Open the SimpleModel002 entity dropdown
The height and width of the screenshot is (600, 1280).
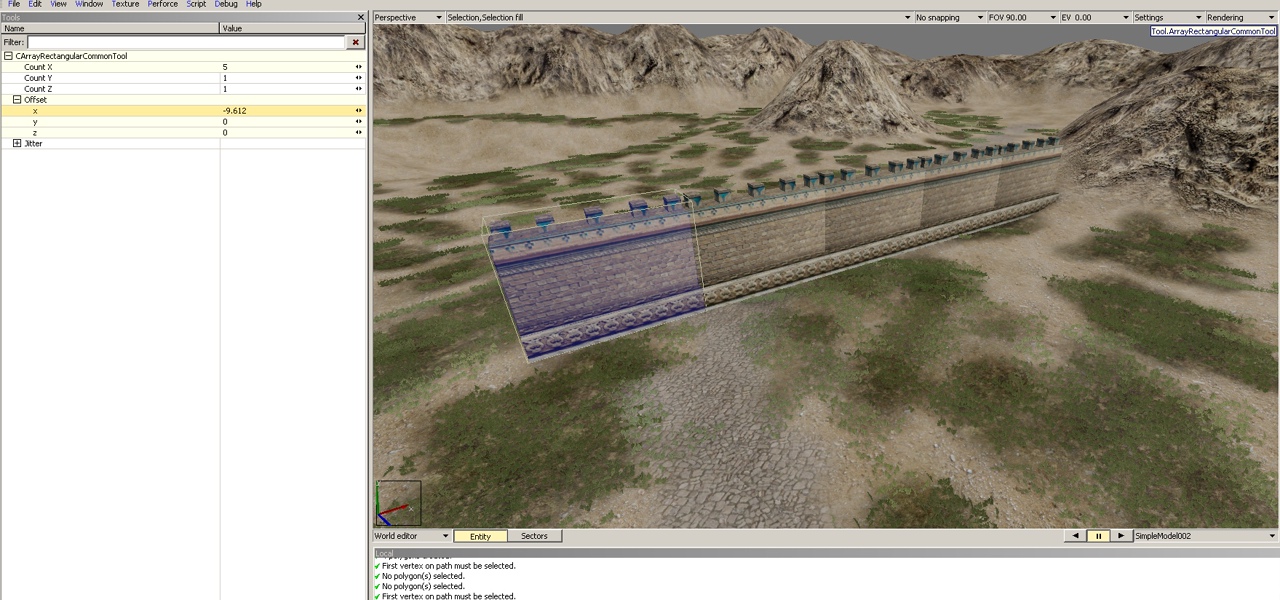tap(1205, 536)
